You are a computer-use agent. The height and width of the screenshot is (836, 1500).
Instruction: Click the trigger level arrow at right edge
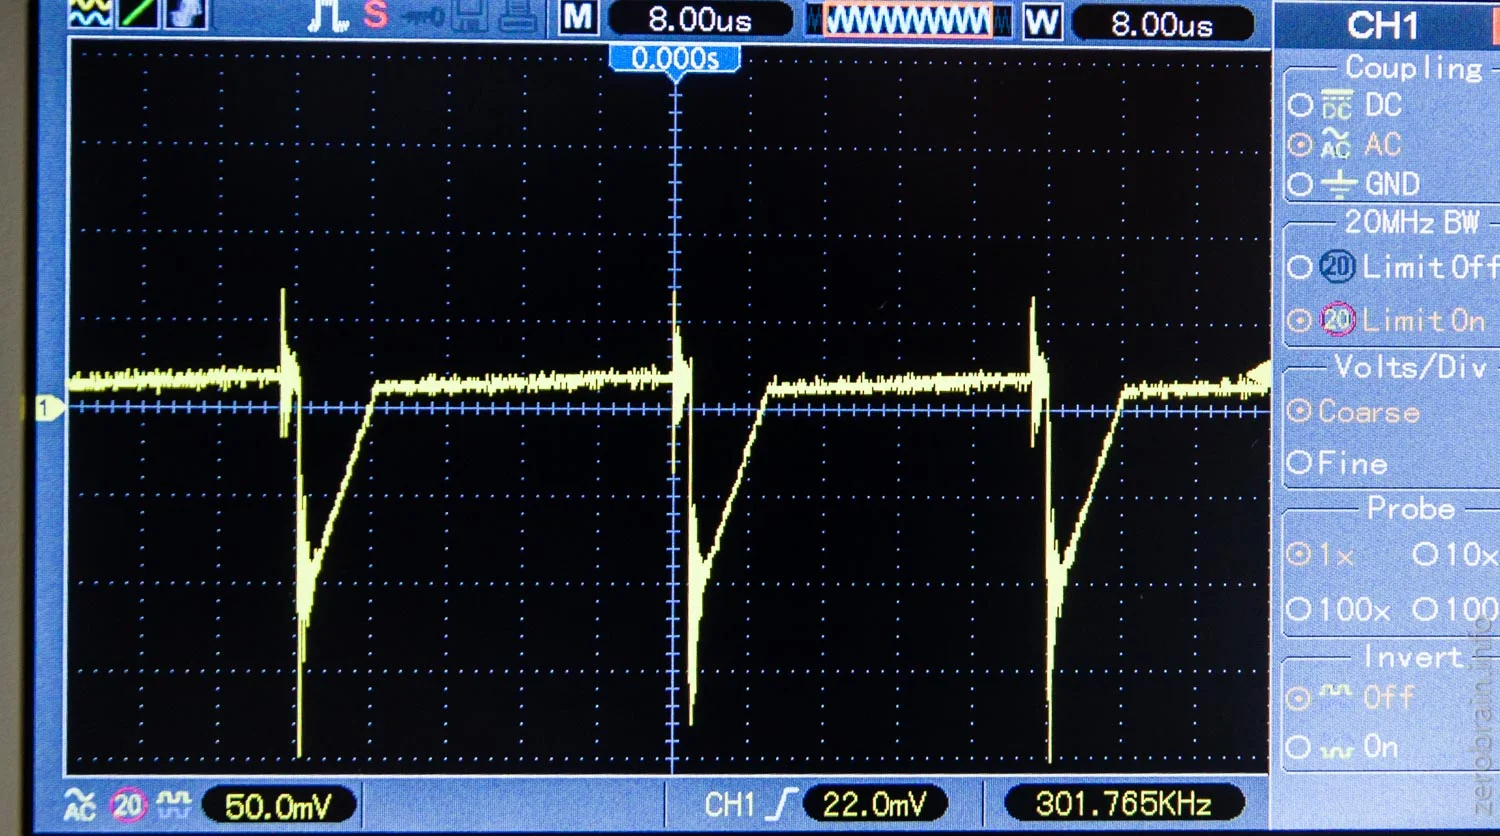pos(1258,376)
